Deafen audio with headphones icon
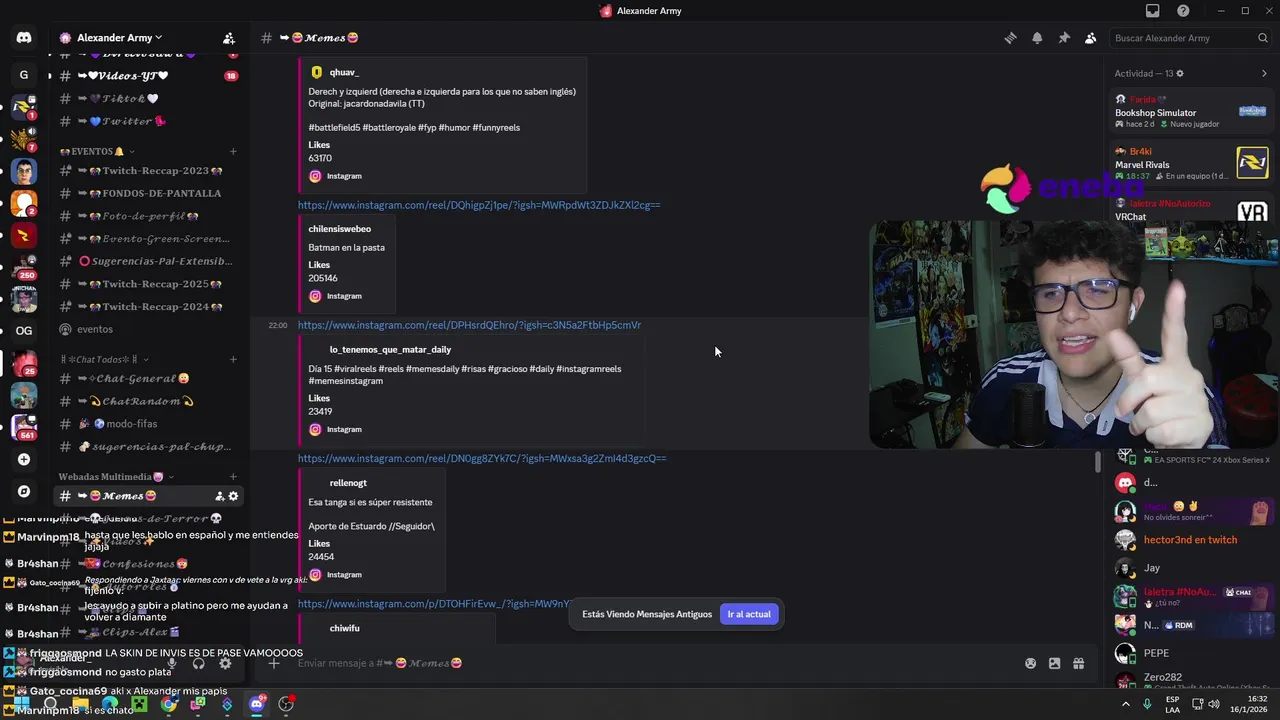Viewport: 1280px width, 720px height. click(x=198, y=663)
